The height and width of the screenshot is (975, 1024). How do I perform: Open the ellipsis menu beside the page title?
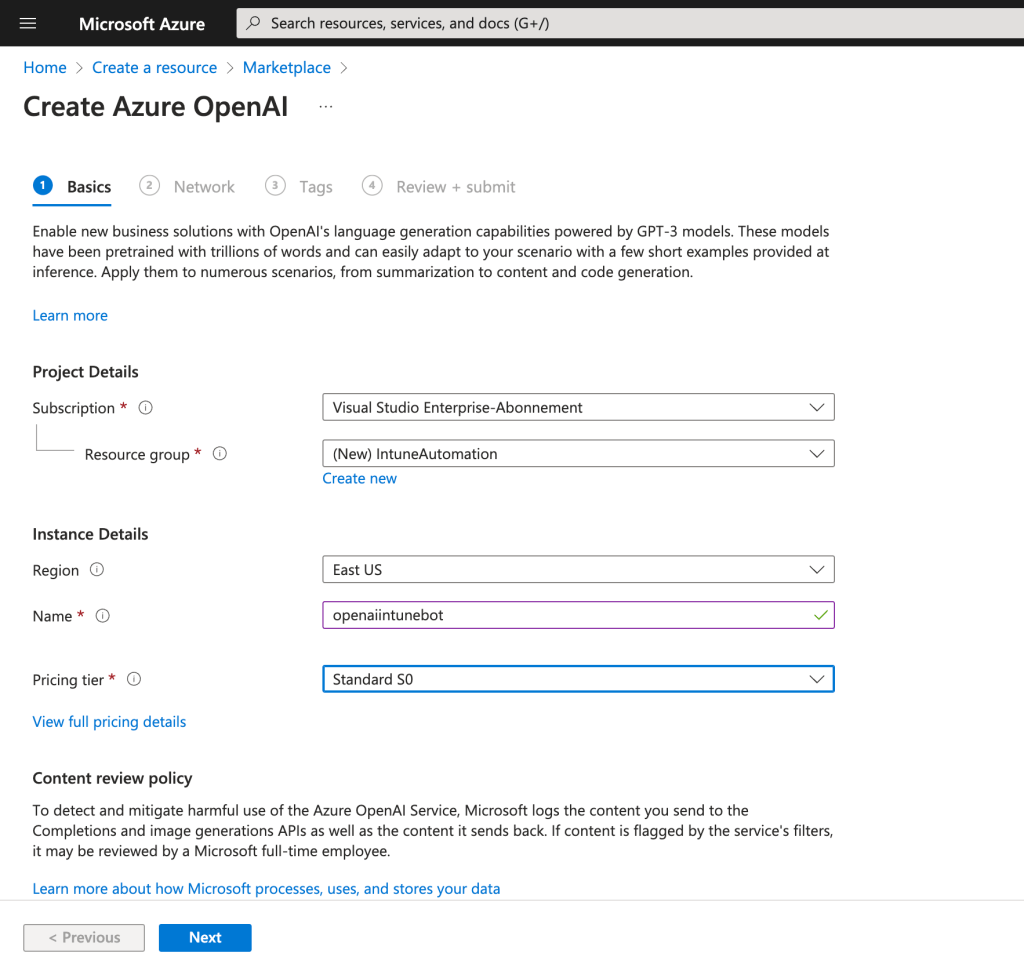[326, 107]
